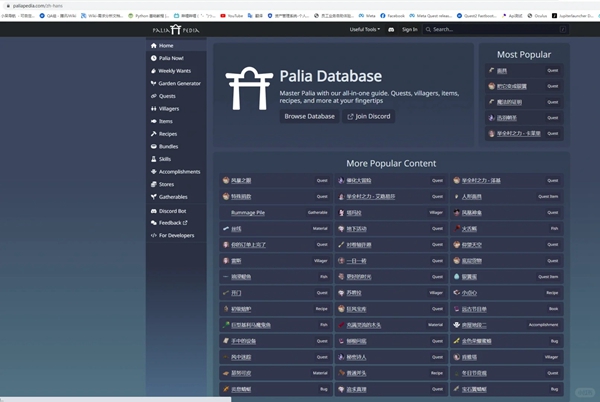Open the Facebook bookmark
Viewport: 600px width, 402px height.
393,16
